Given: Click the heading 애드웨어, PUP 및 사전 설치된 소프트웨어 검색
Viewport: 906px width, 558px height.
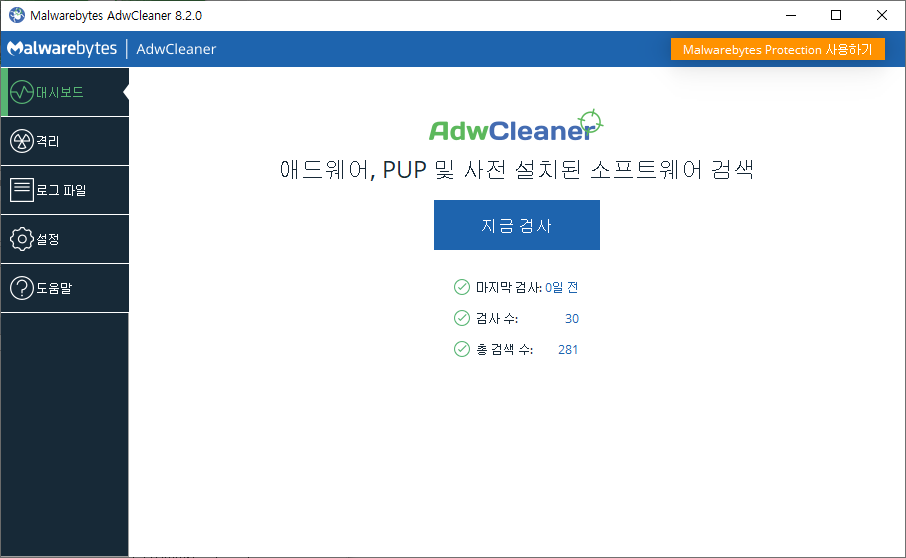Looking at the screenshot, I should pyautogui.click(x=517, y=170).
